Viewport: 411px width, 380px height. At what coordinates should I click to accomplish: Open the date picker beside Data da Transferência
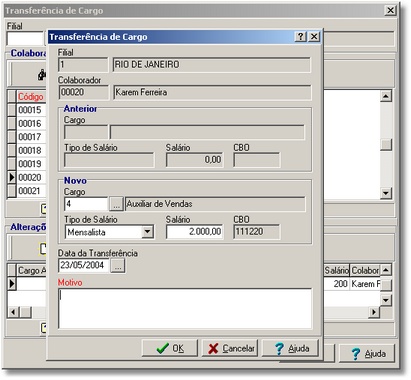pos(118,266)
